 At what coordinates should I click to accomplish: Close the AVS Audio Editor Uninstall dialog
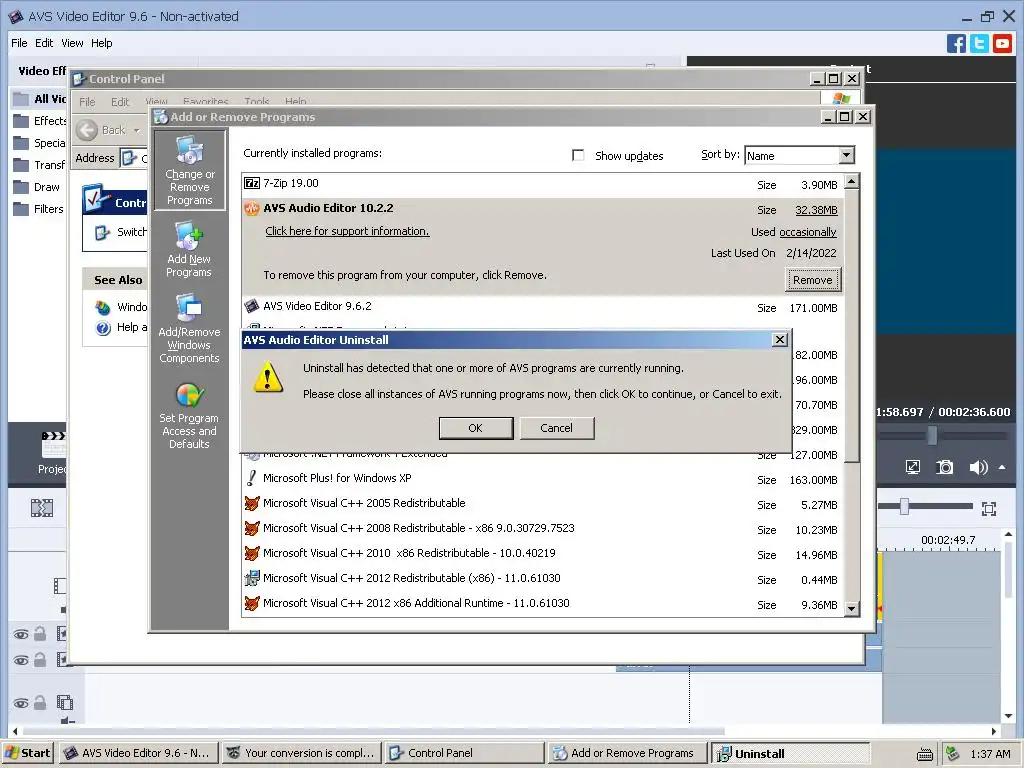(780, 340)
